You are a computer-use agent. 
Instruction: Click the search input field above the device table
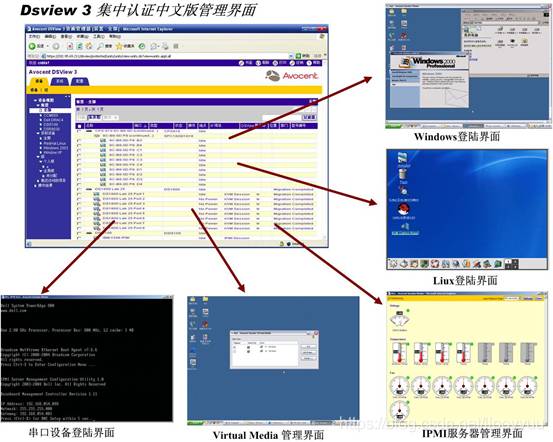coord(281,117)
